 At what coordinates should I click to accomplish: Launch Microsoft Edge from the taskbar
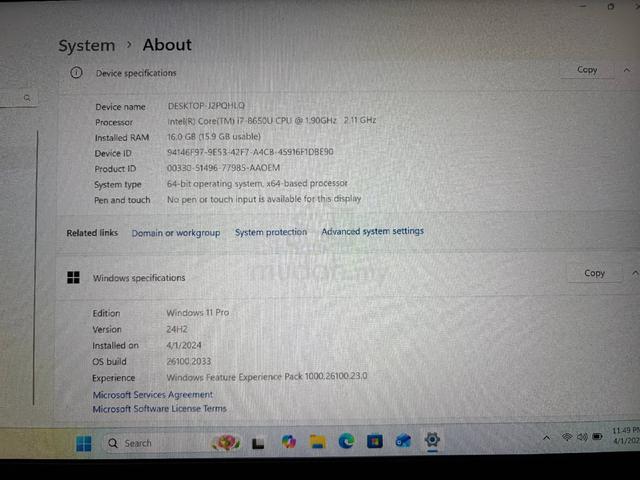[346, 442]
